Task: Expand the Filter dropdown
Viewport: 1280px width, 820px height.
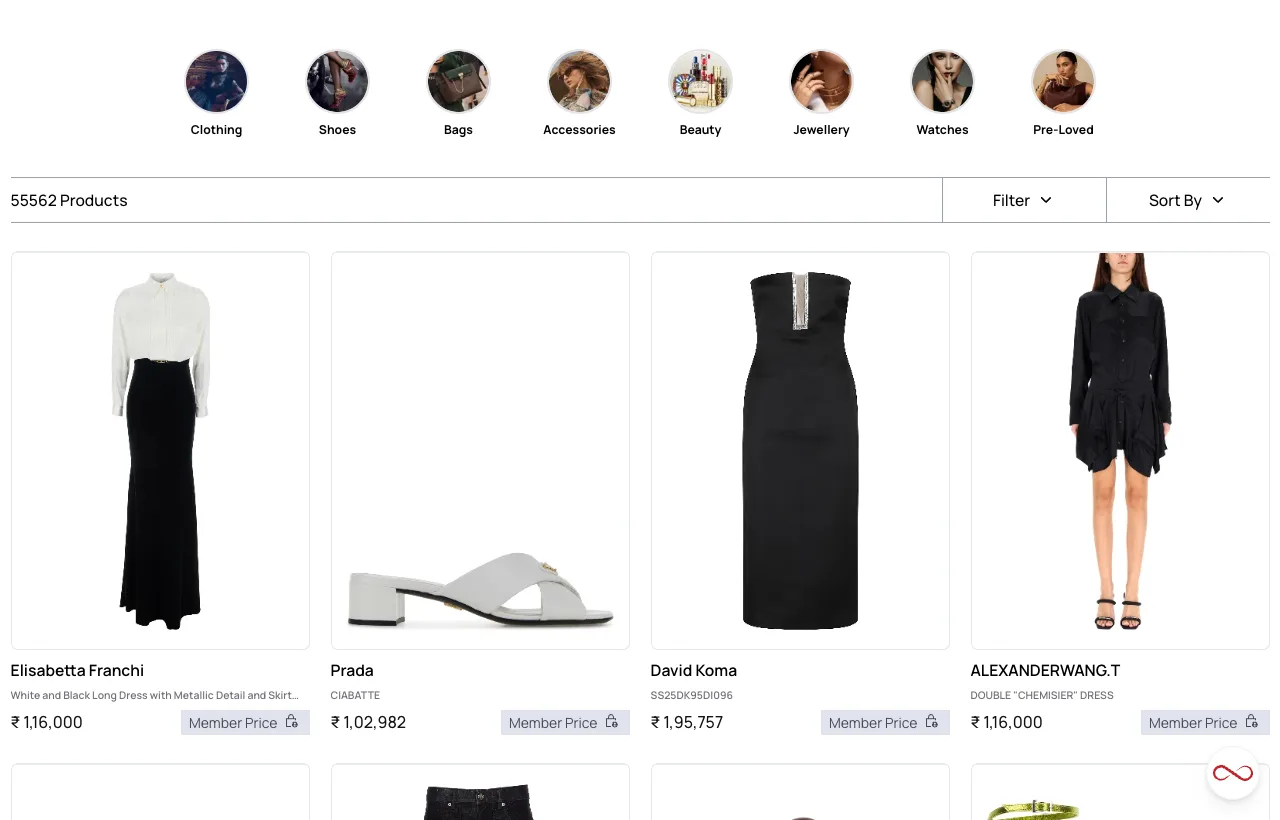Action: [1024, 200]
